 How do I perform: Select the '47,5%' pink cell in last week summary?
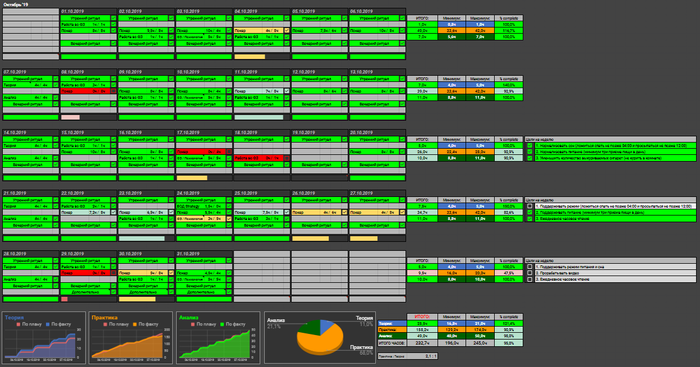(x=508, y=273)
